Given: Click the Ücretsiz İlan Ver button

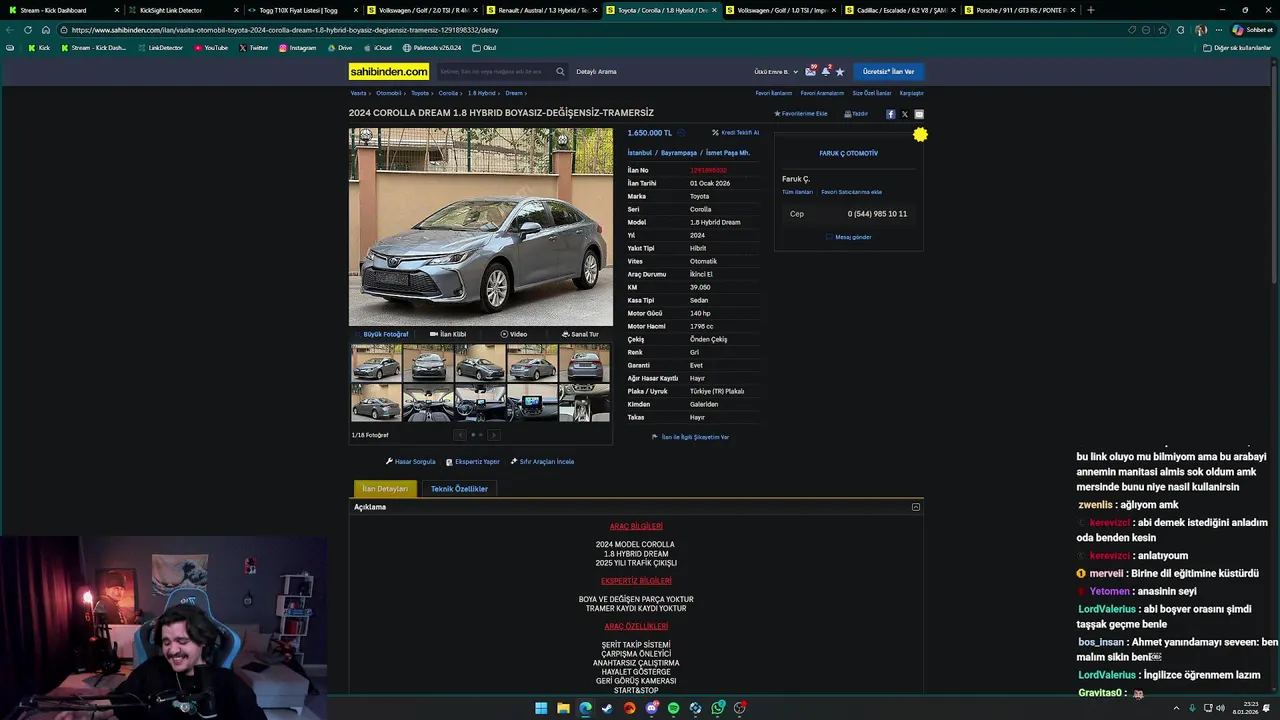Looking at the screenshot, I should (888, 72).
